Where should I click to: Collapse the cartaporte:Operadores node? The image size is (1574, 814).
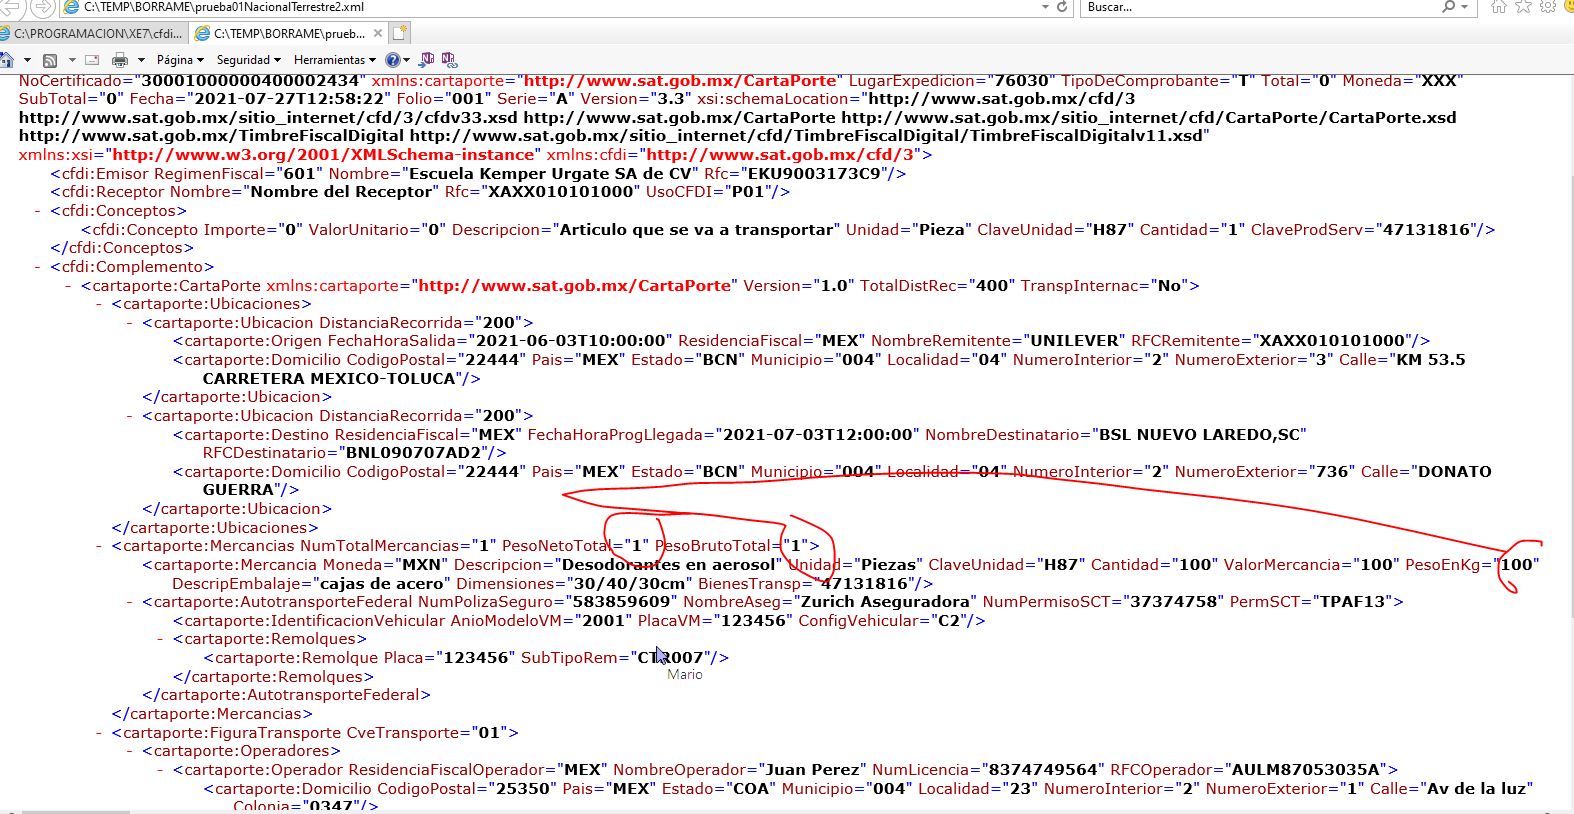coord(130,751)
